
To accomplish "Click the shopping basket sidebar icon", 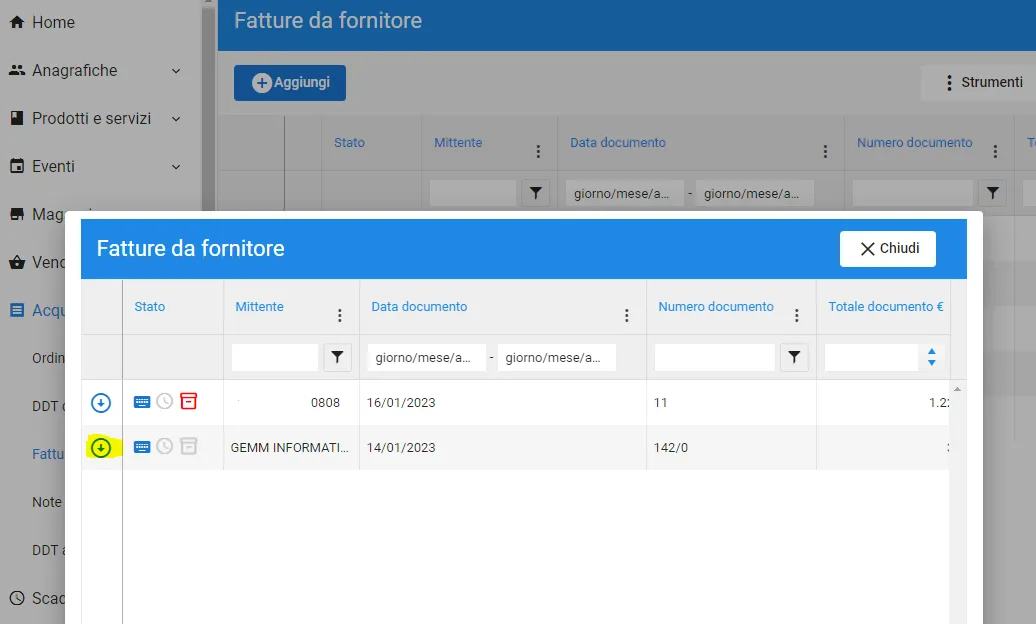I will (x=17, y=262).
